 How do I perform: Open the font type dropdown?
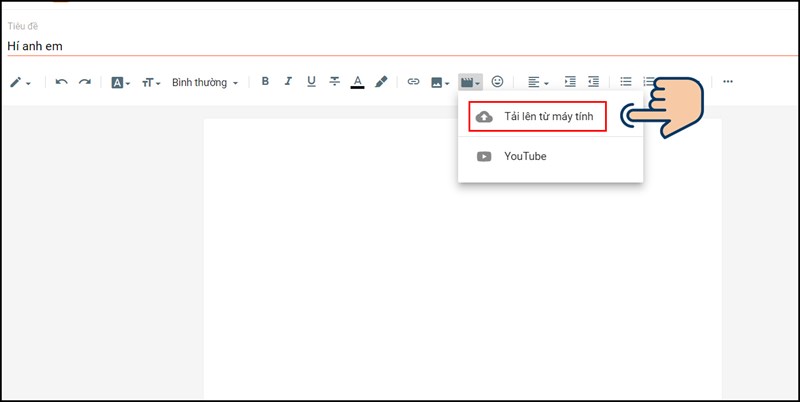[120, 83]
